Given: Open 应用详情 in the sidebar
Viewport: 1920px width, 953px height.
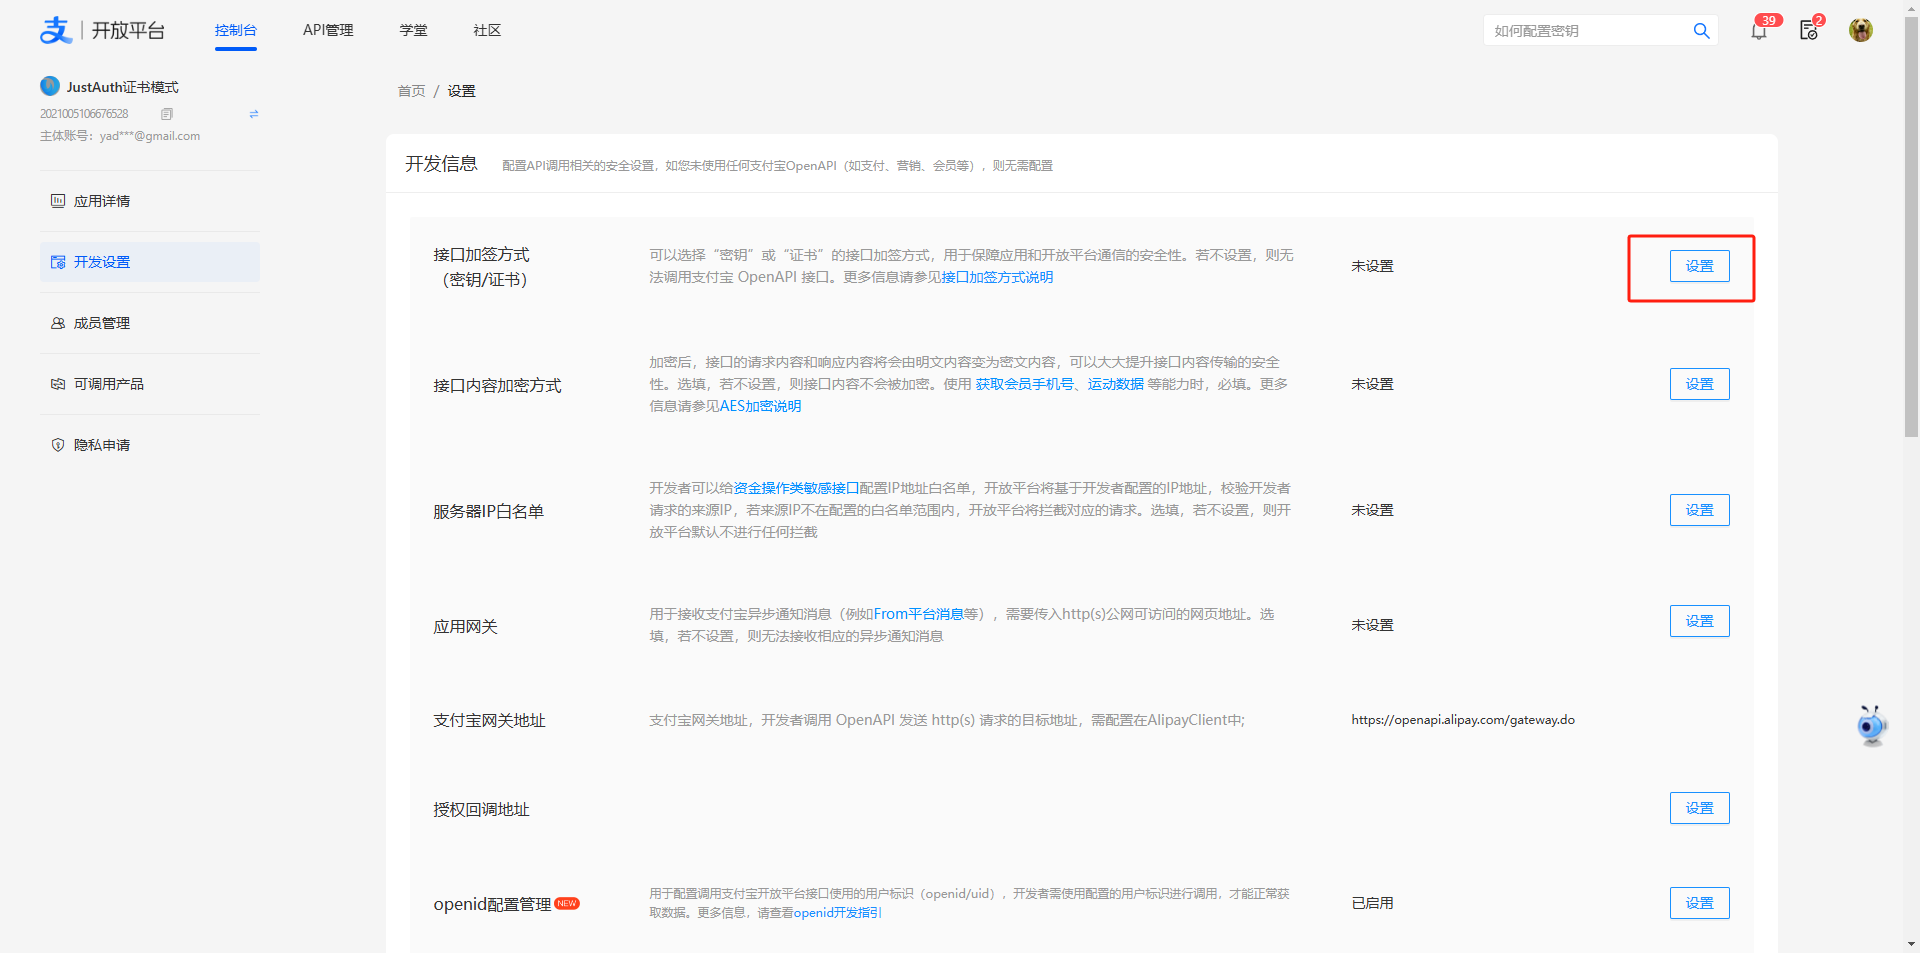Looking at the screenshot, I should click(x=150, y=201).
